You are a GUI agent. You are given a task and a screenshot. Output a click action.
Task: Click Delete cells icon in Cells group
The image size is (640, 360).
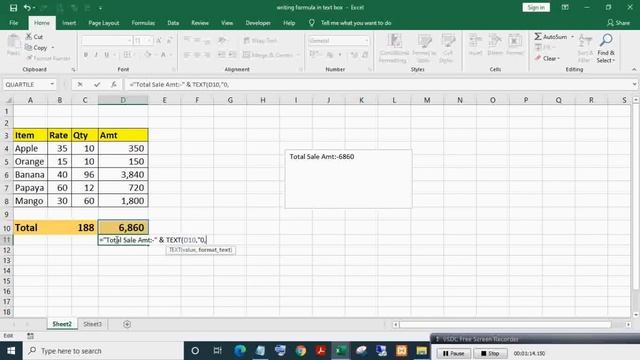click(x=495, y=45)
